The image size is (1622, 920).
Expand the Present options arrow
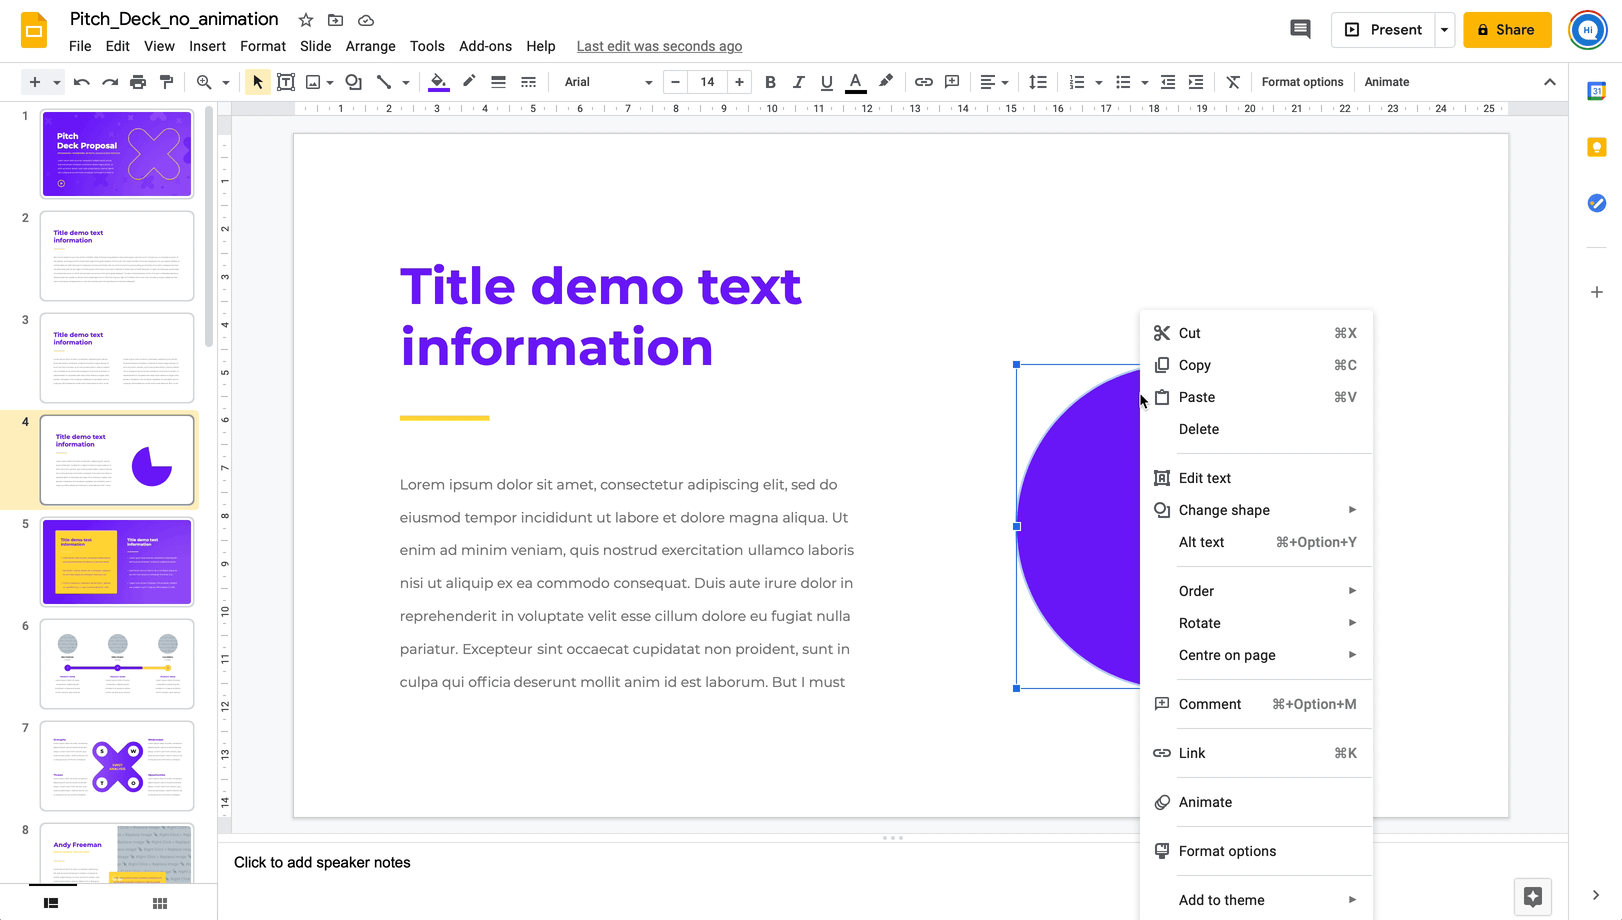point(1444,30)
